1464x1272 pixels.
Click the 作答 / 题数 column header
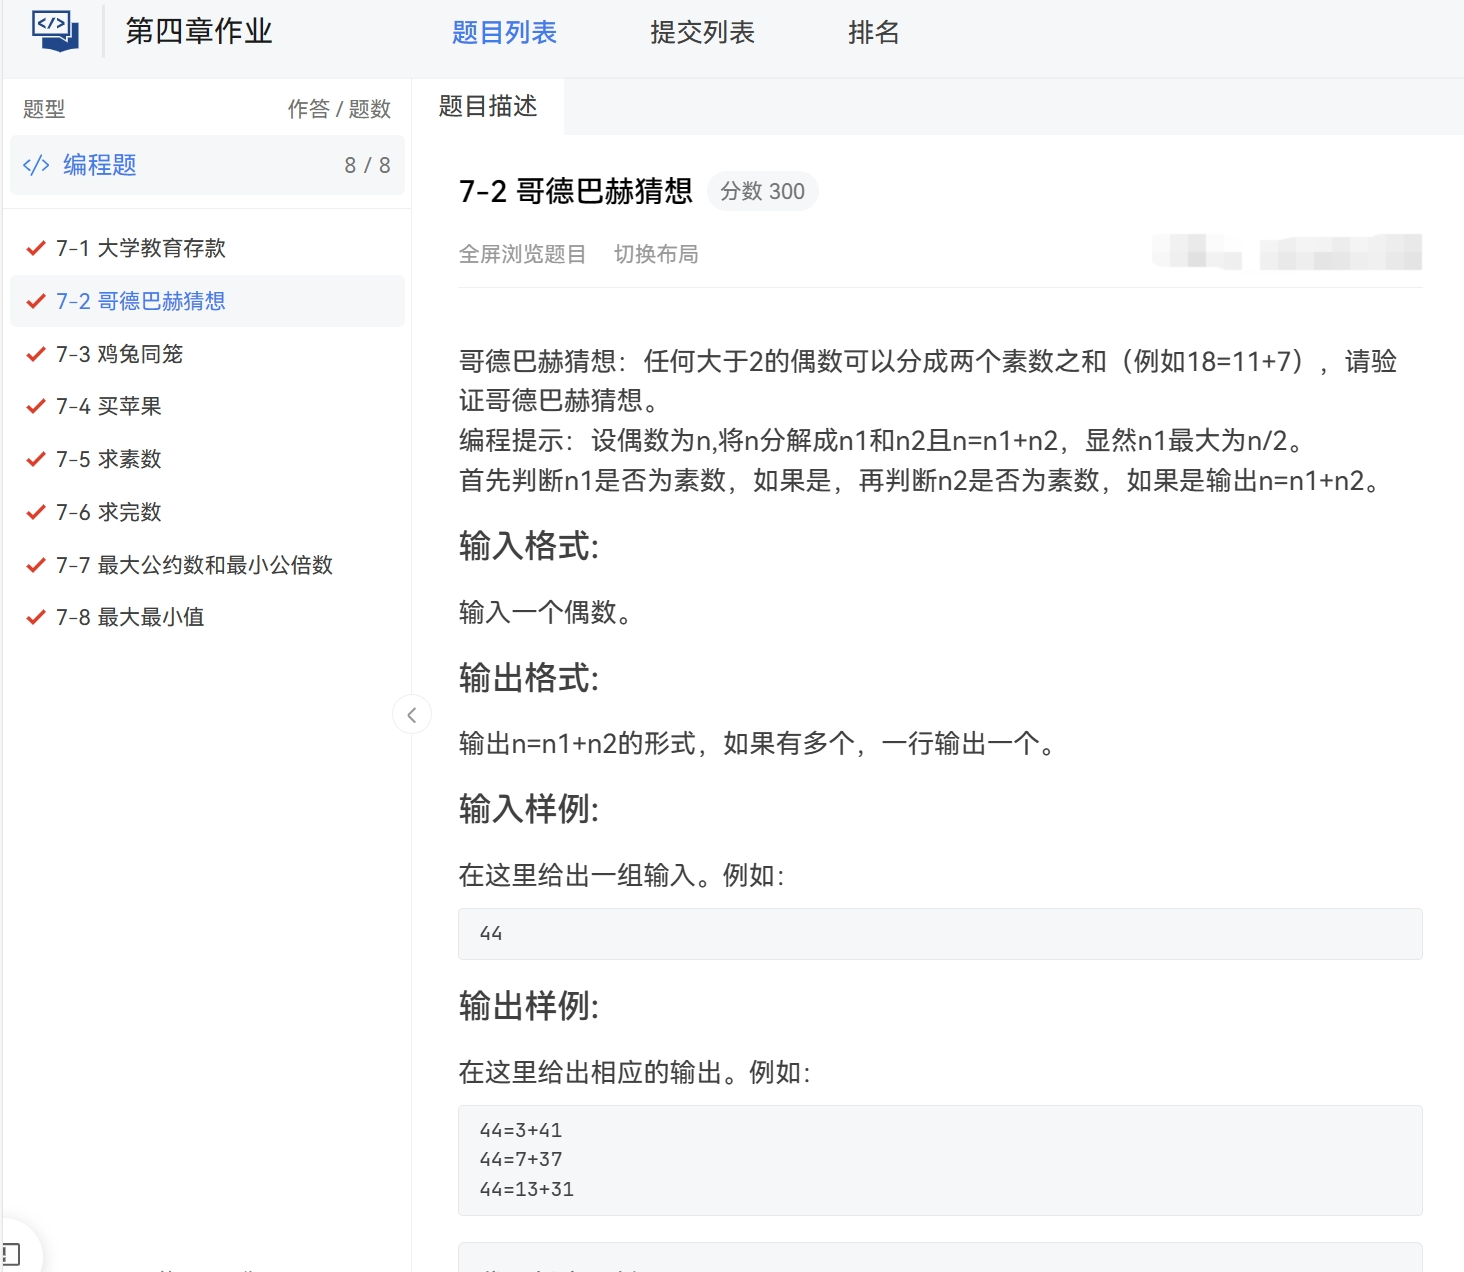[x=339, y=109]
